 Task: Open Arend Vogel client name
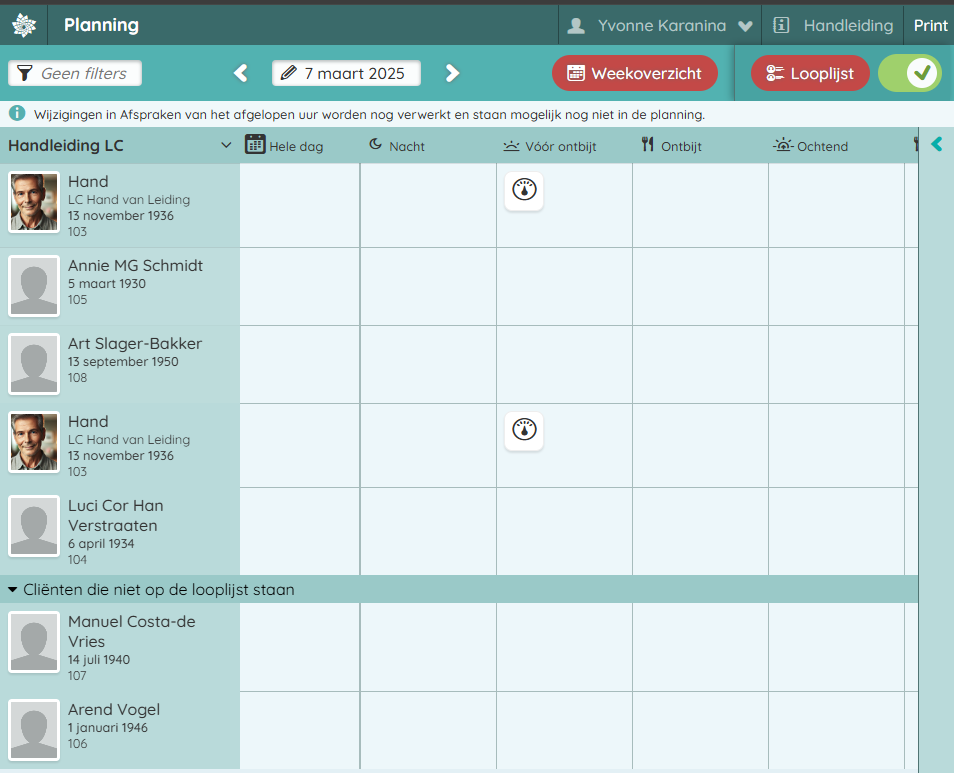(x=114, y=710)
